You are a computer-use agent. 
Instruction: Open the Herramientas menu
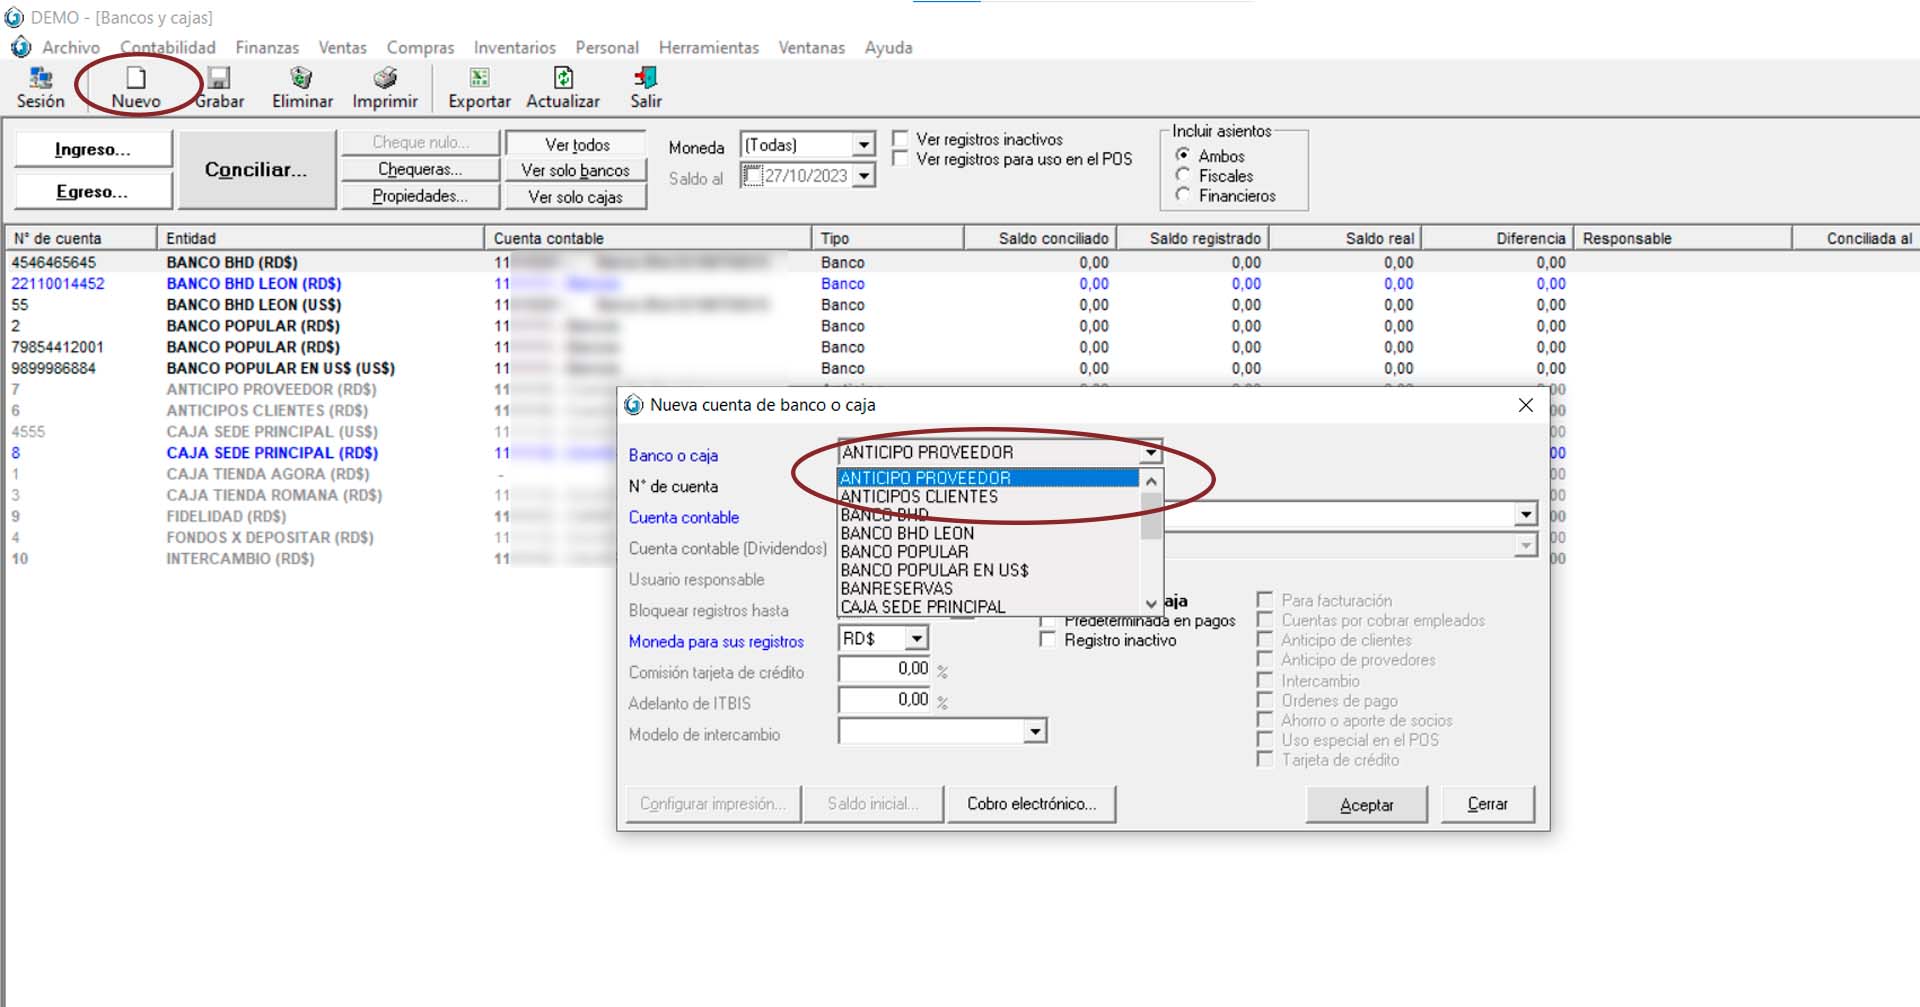[x=708, y=47]
